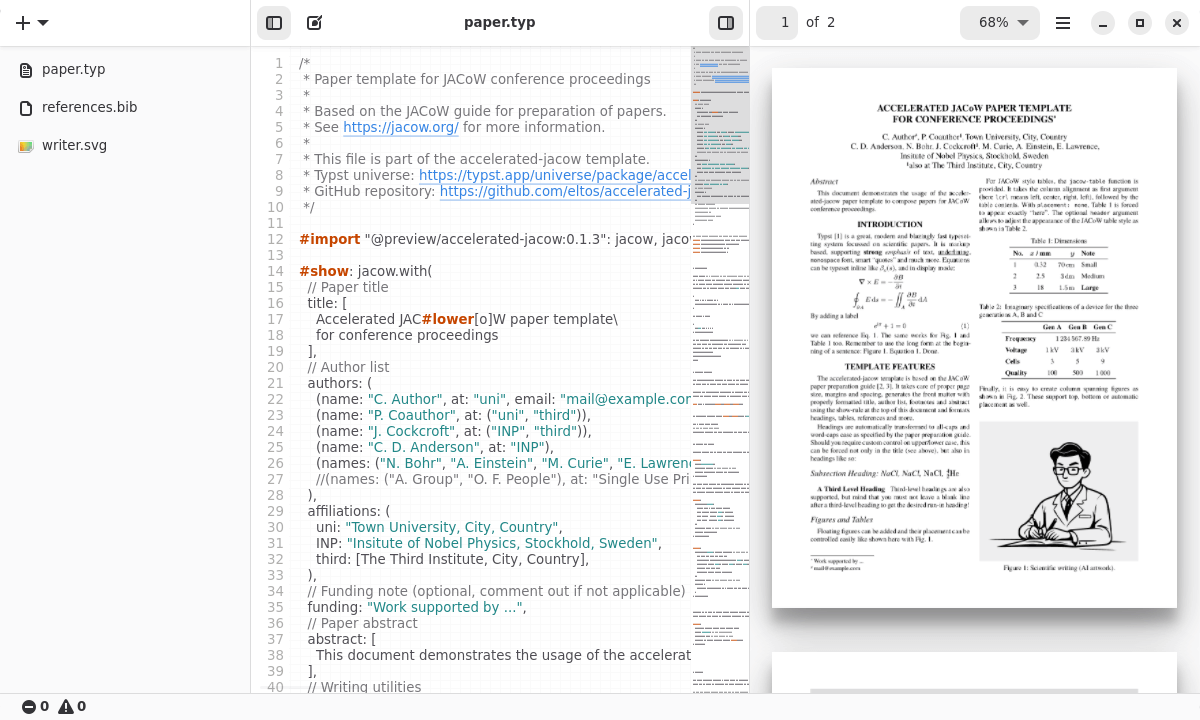Click the paper.typ title in editor header
Viewport: 1200px width, 720px height.
point(500,23)
